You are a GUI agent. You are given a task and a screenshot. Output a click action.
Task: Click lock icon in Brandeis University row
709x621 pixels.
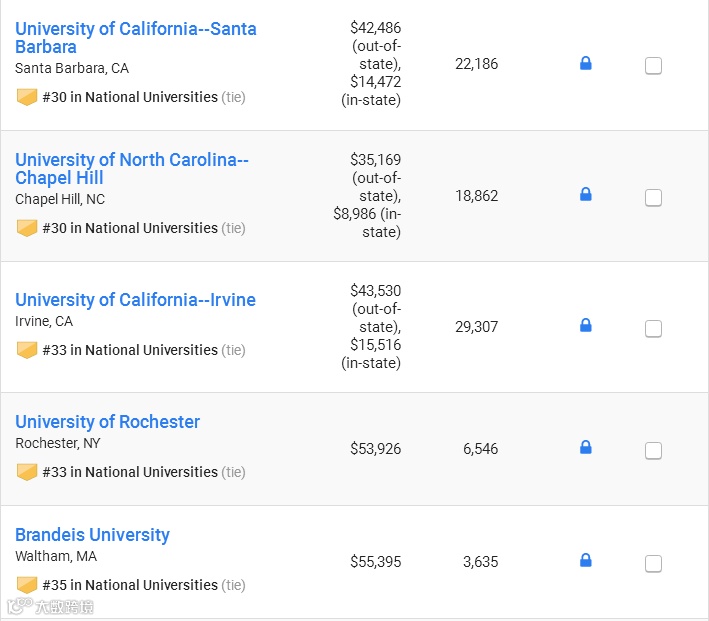[586, 561]
